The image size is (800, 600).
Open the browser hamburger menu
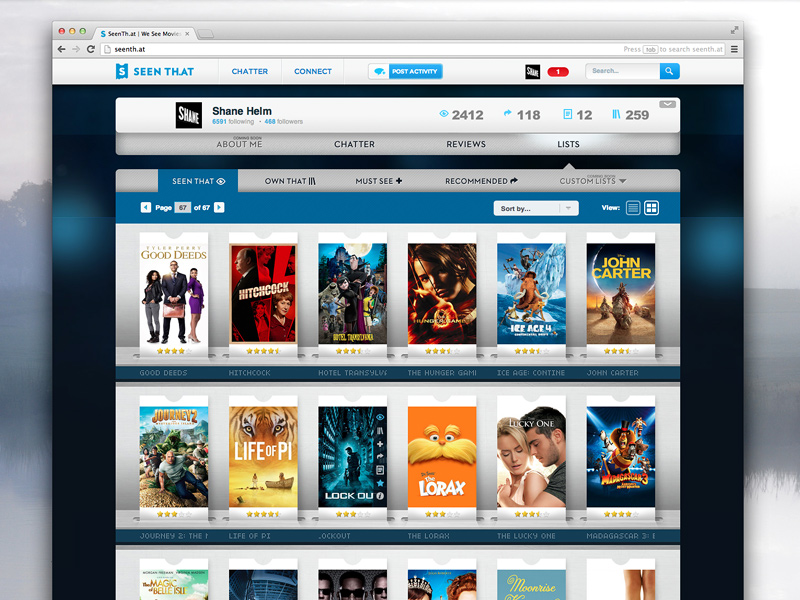pyautogui.click(x=734, y=49)
